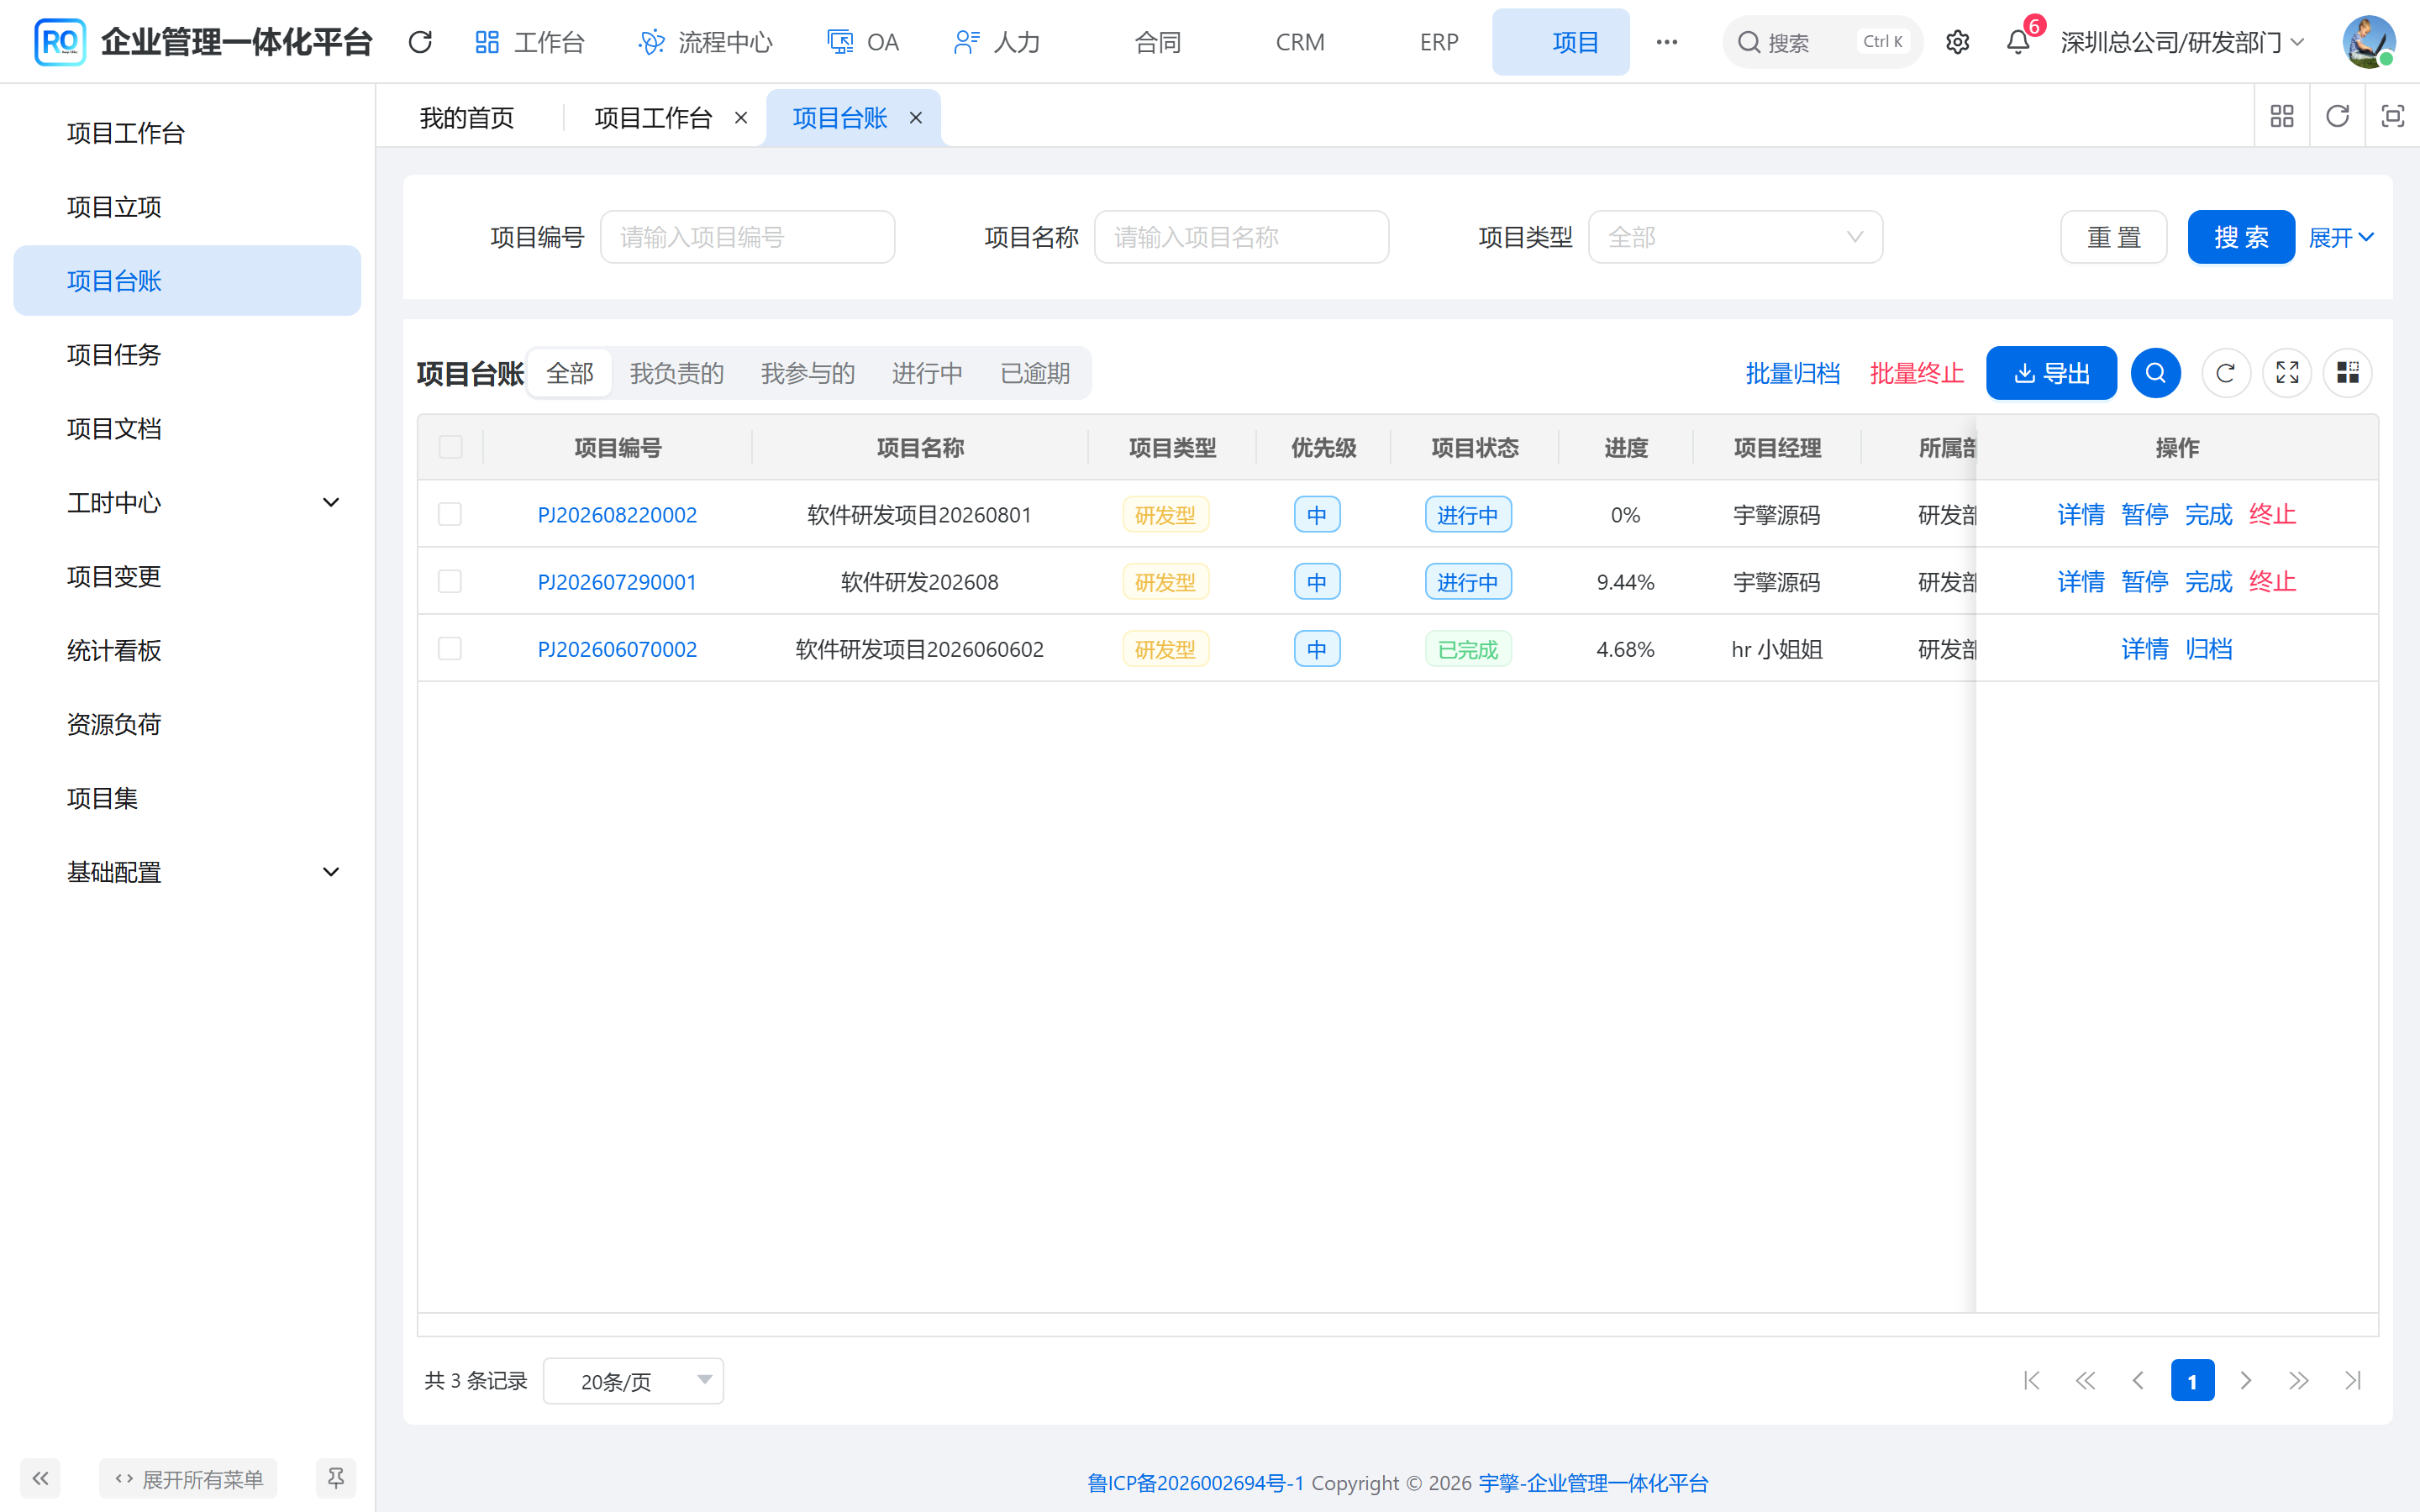Click the refresh icon beside platform title
Image resolution: width=2420 pixels, height=1512 pixels.
click(420, 42)
